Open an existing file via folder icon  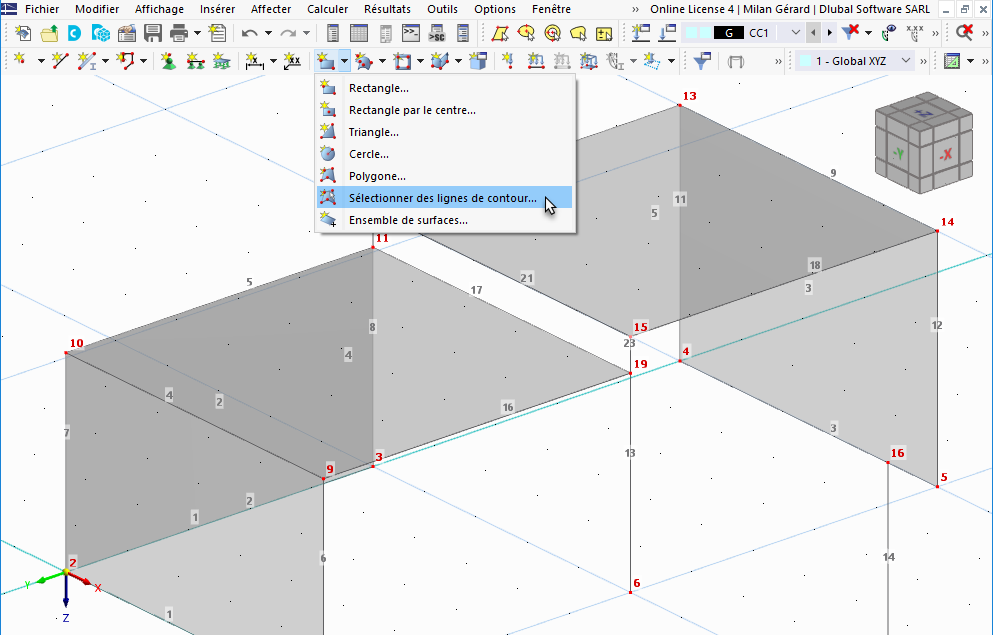(x=49, y=33)
